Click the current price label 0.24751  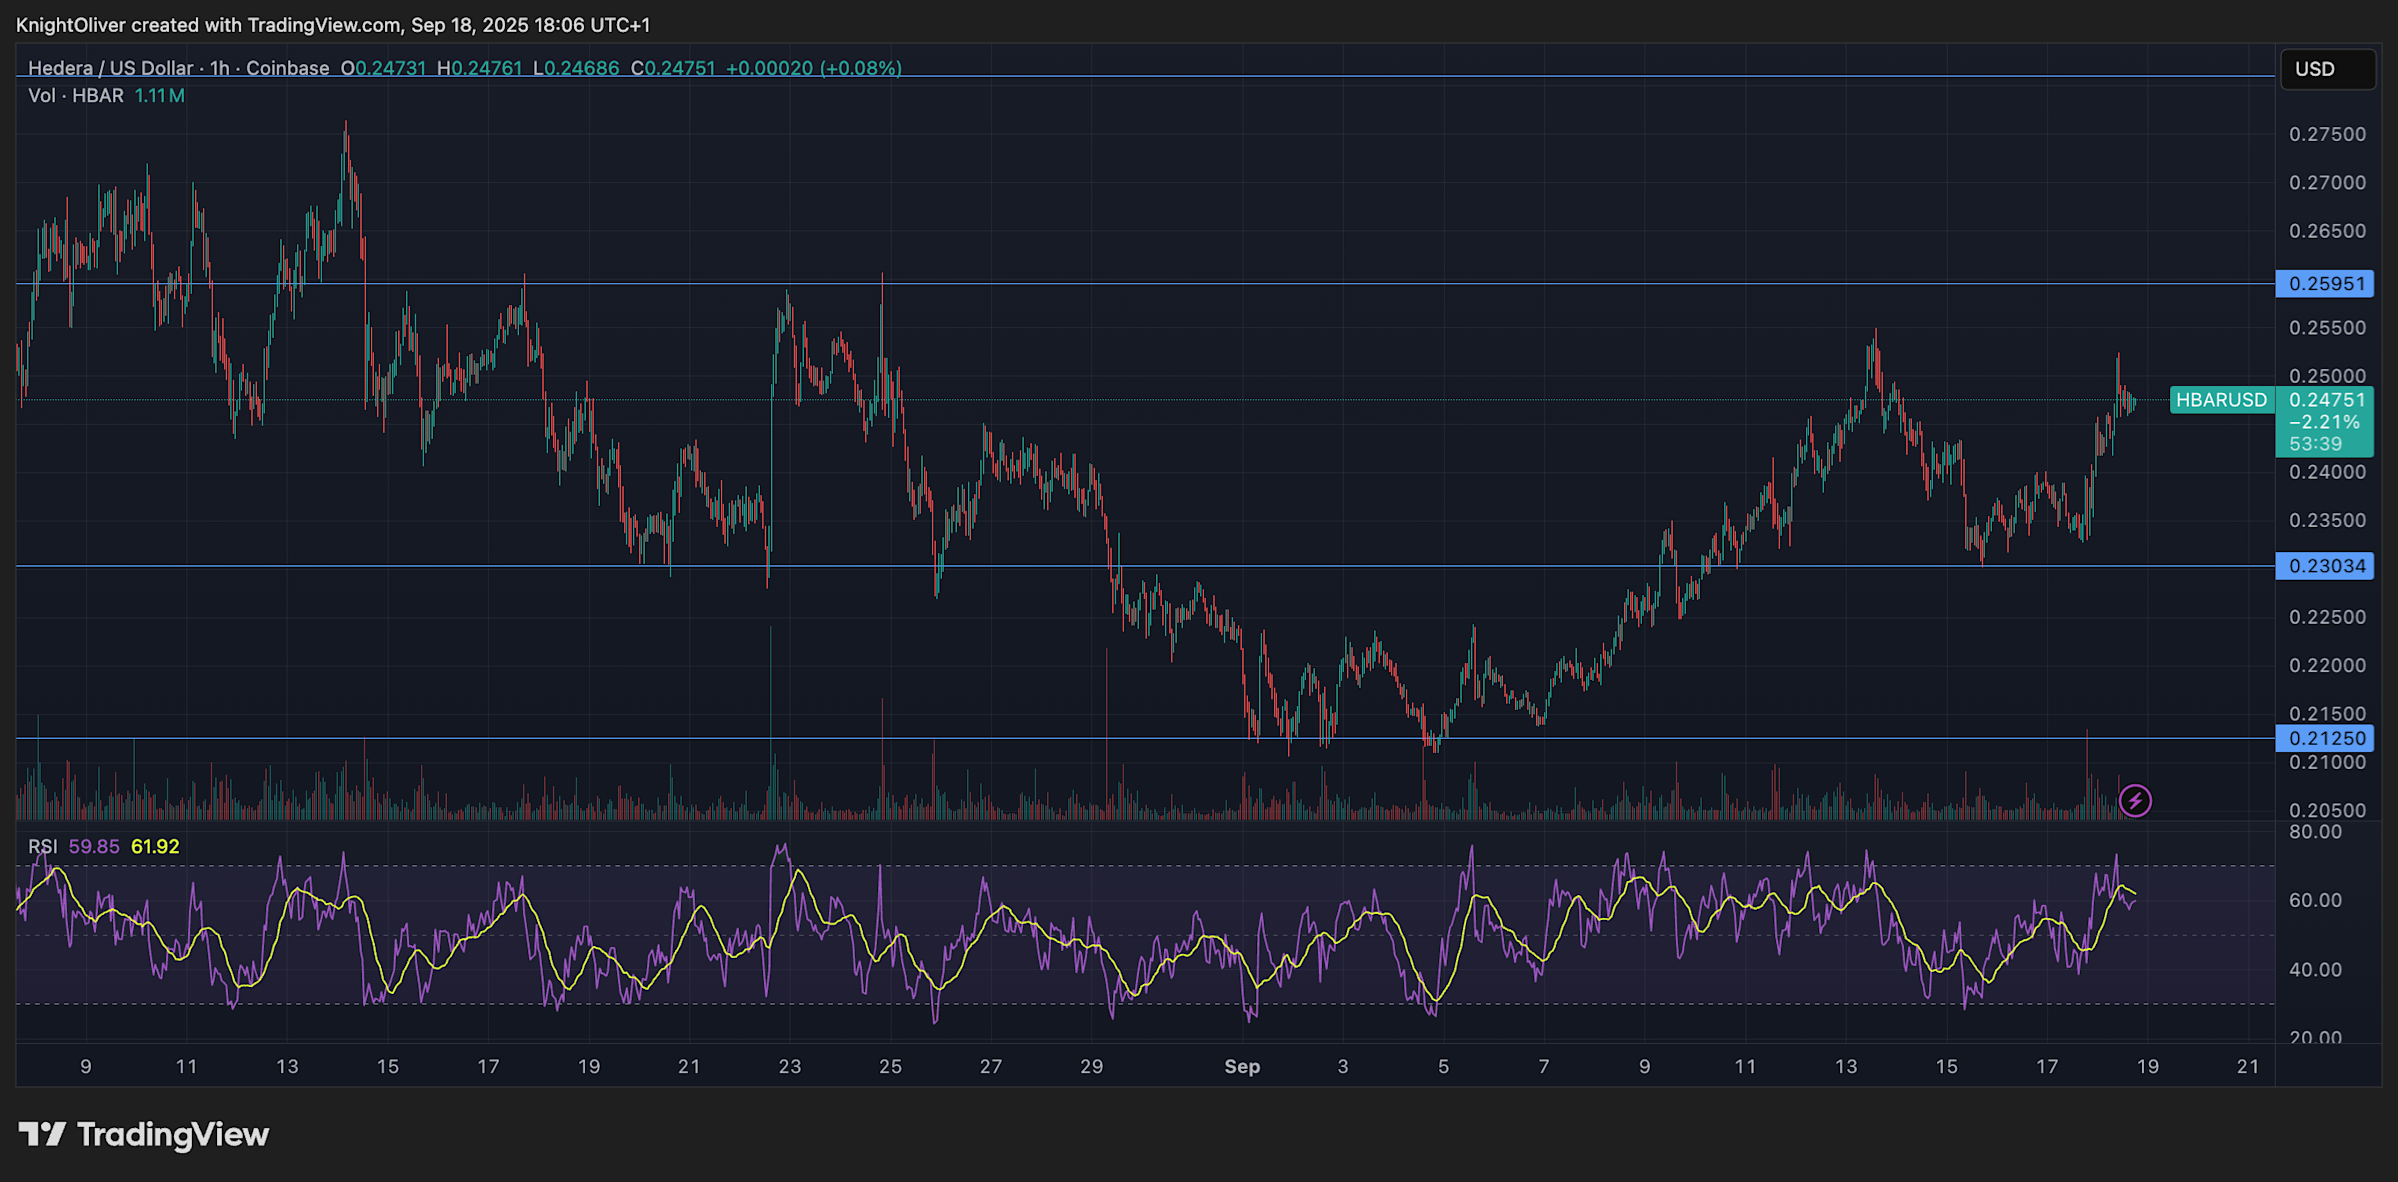(x=2327, y=400)
